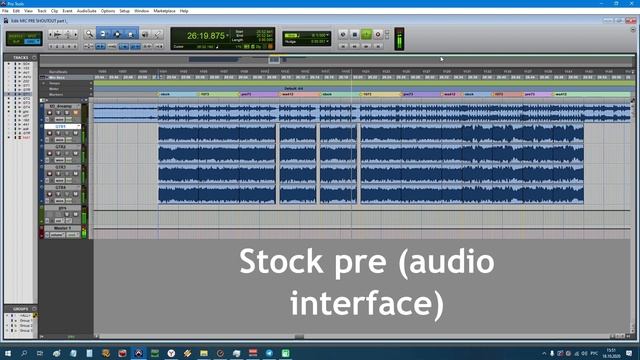Add a marker with Markers plus button

(91, 94)
